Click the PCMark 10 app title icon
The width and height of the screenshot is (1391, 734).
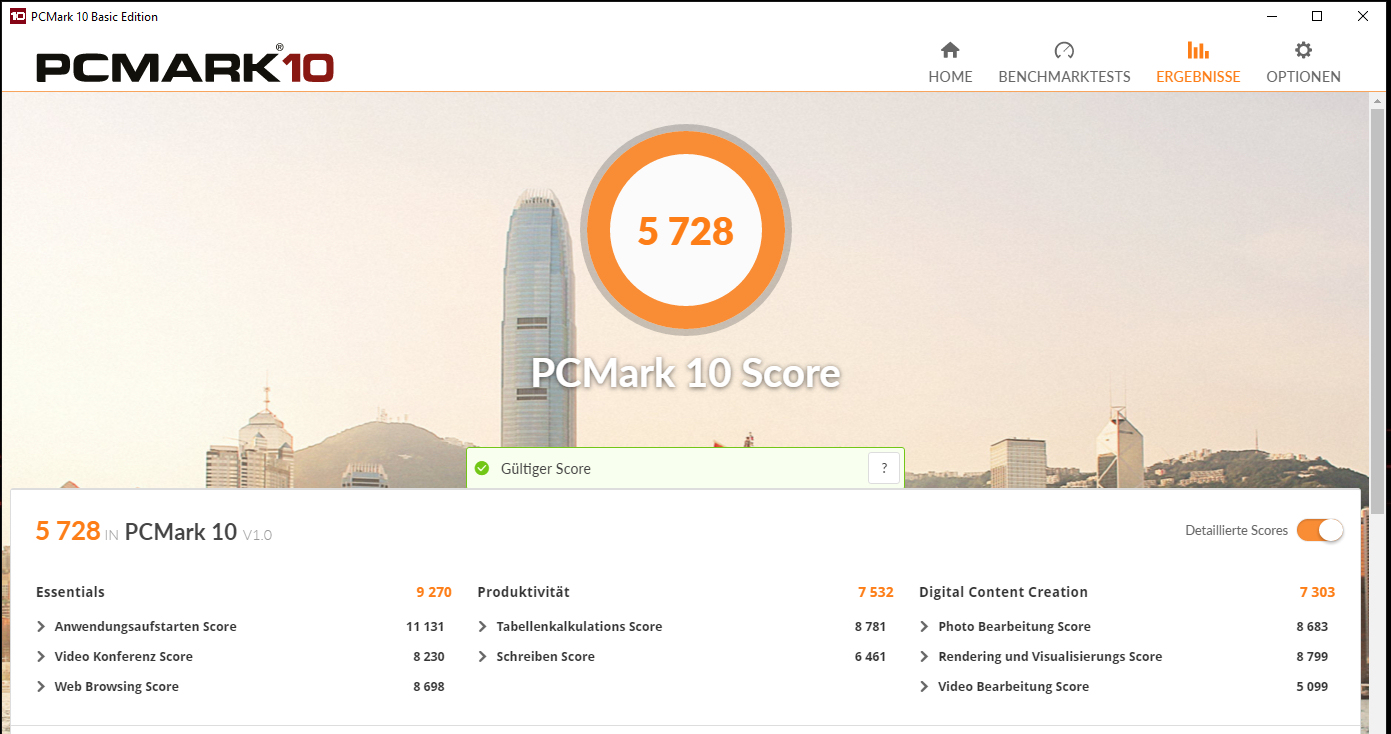click(x=17, y=16)
